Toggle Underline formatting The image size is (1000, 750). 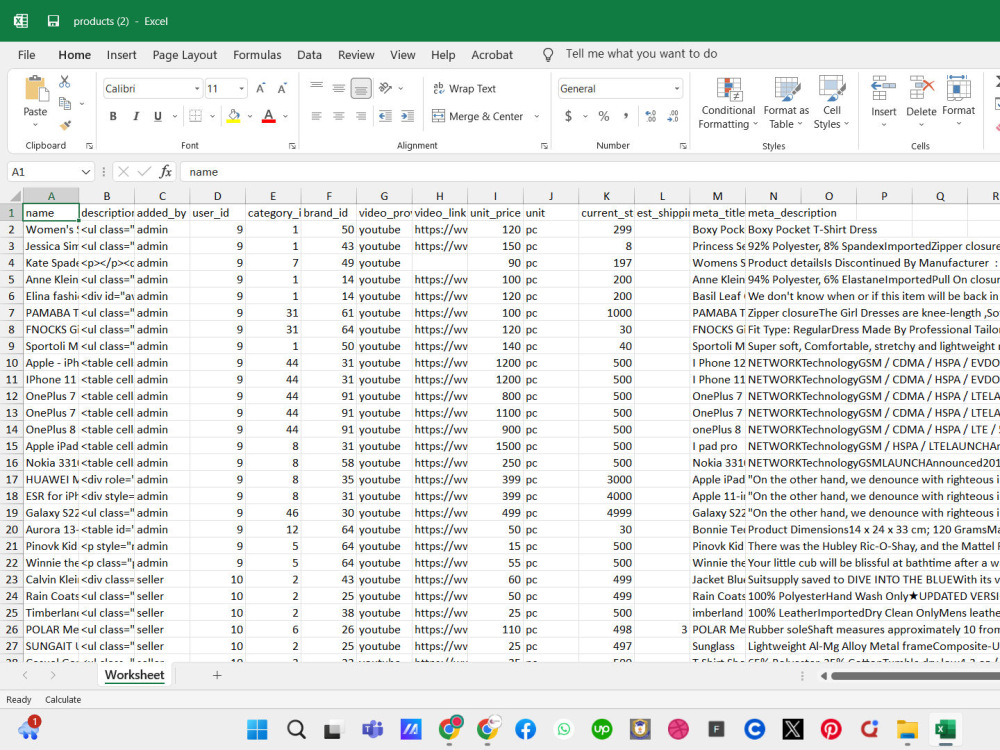[x=158, y=116]
